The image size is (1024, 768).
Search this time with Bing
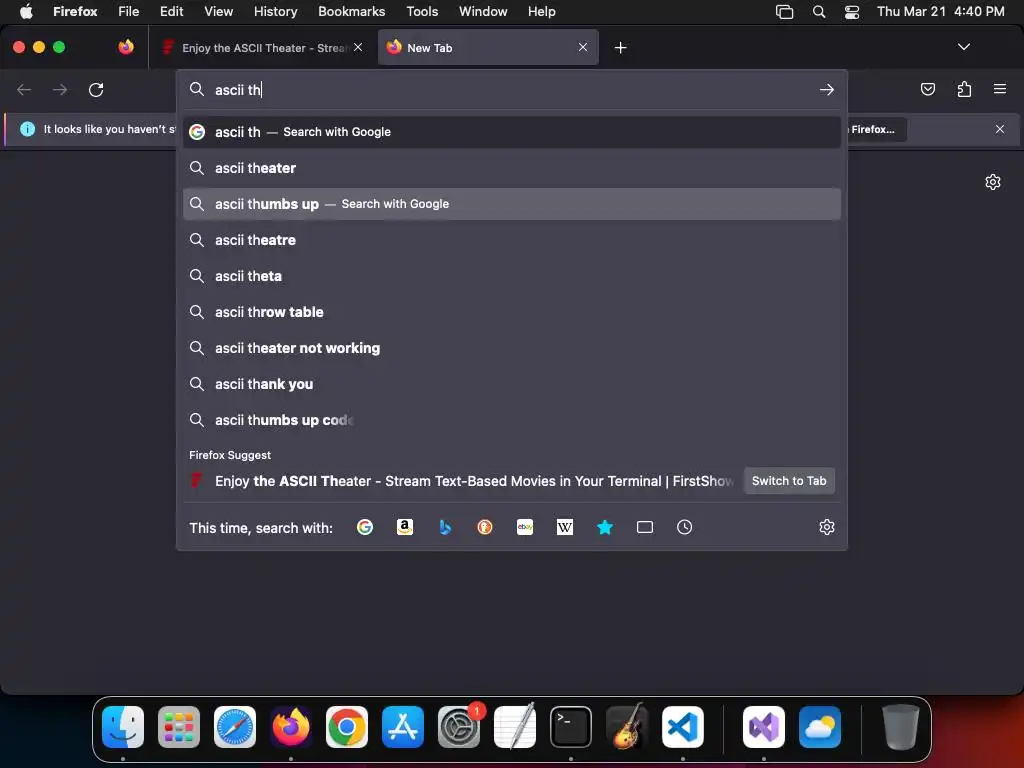[x=445, y=527]
